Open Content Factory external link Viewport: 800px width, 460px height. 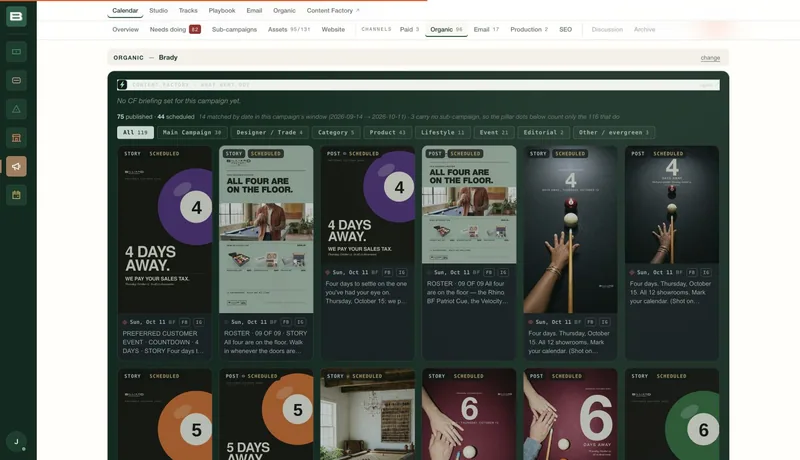pyautogui.click(x=333, y=10)
